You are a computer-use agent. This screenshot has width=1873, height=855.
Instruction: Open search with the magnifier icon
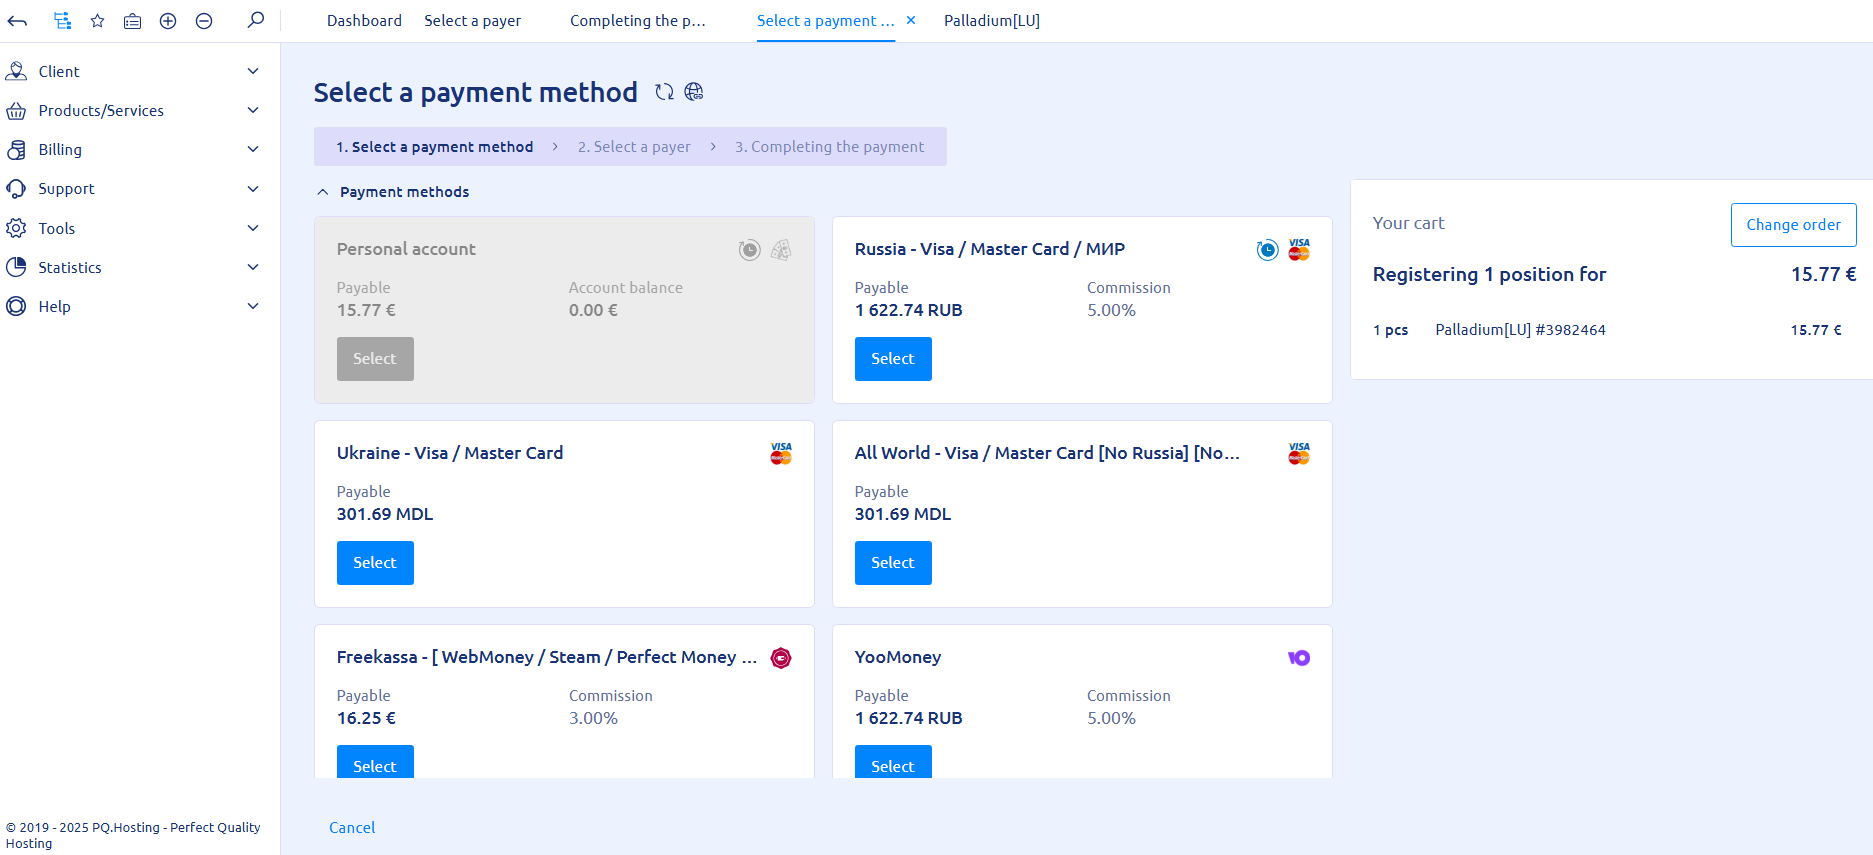click(256, 20)
